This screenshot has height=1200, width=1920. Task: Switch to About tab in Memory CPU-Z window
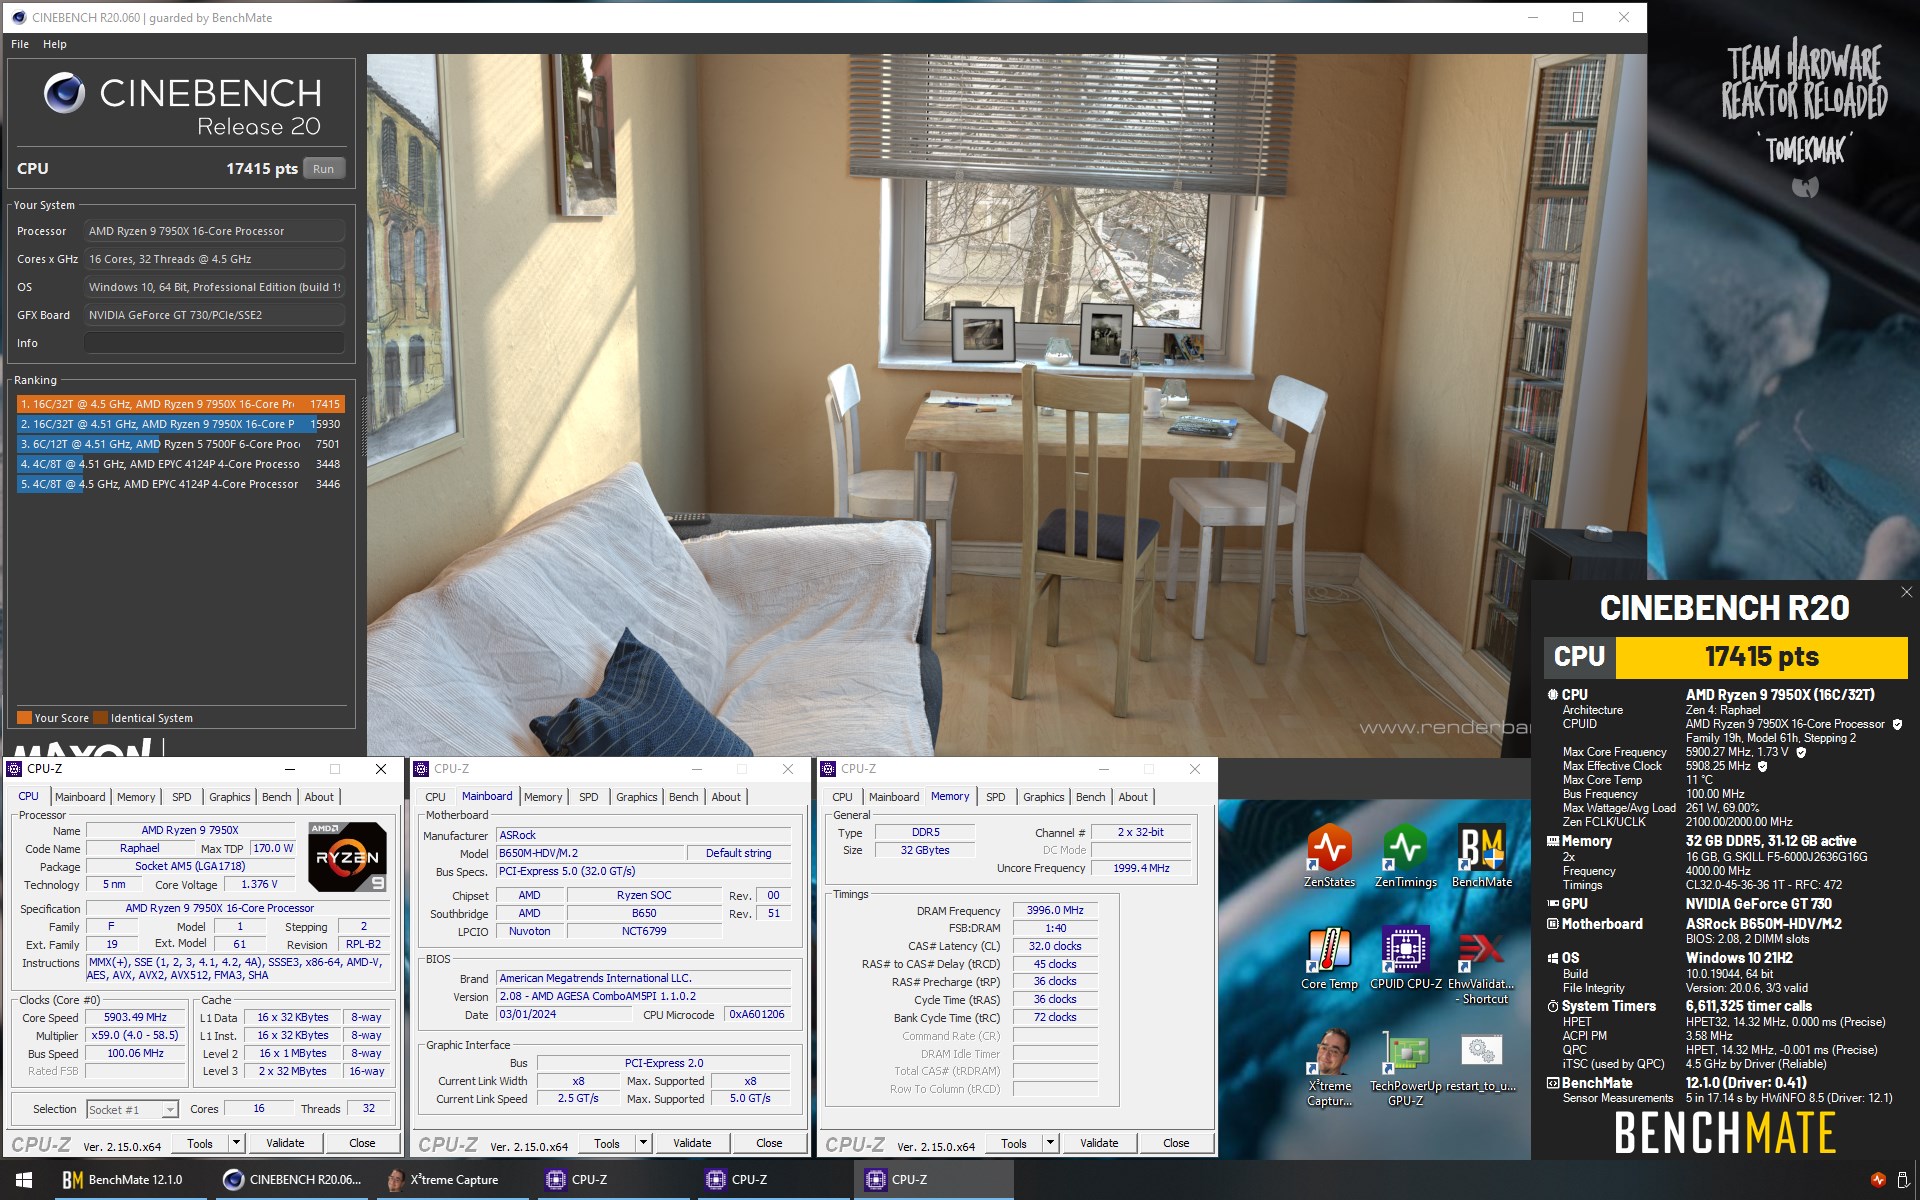coord(1133,797)
